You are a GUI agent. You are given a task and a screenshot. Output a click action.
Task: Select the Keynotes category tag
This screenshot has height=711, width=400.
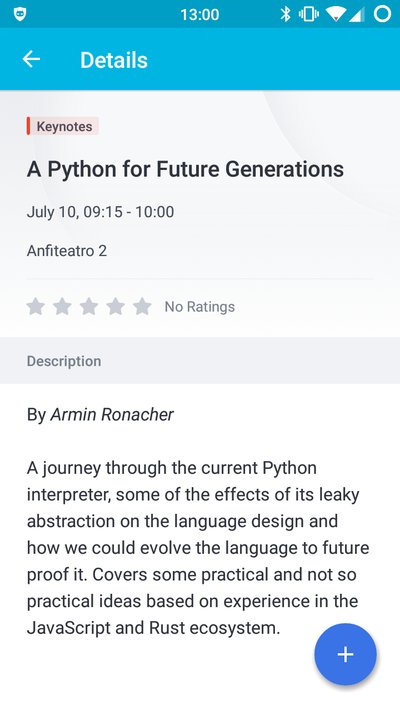point(63,126)
